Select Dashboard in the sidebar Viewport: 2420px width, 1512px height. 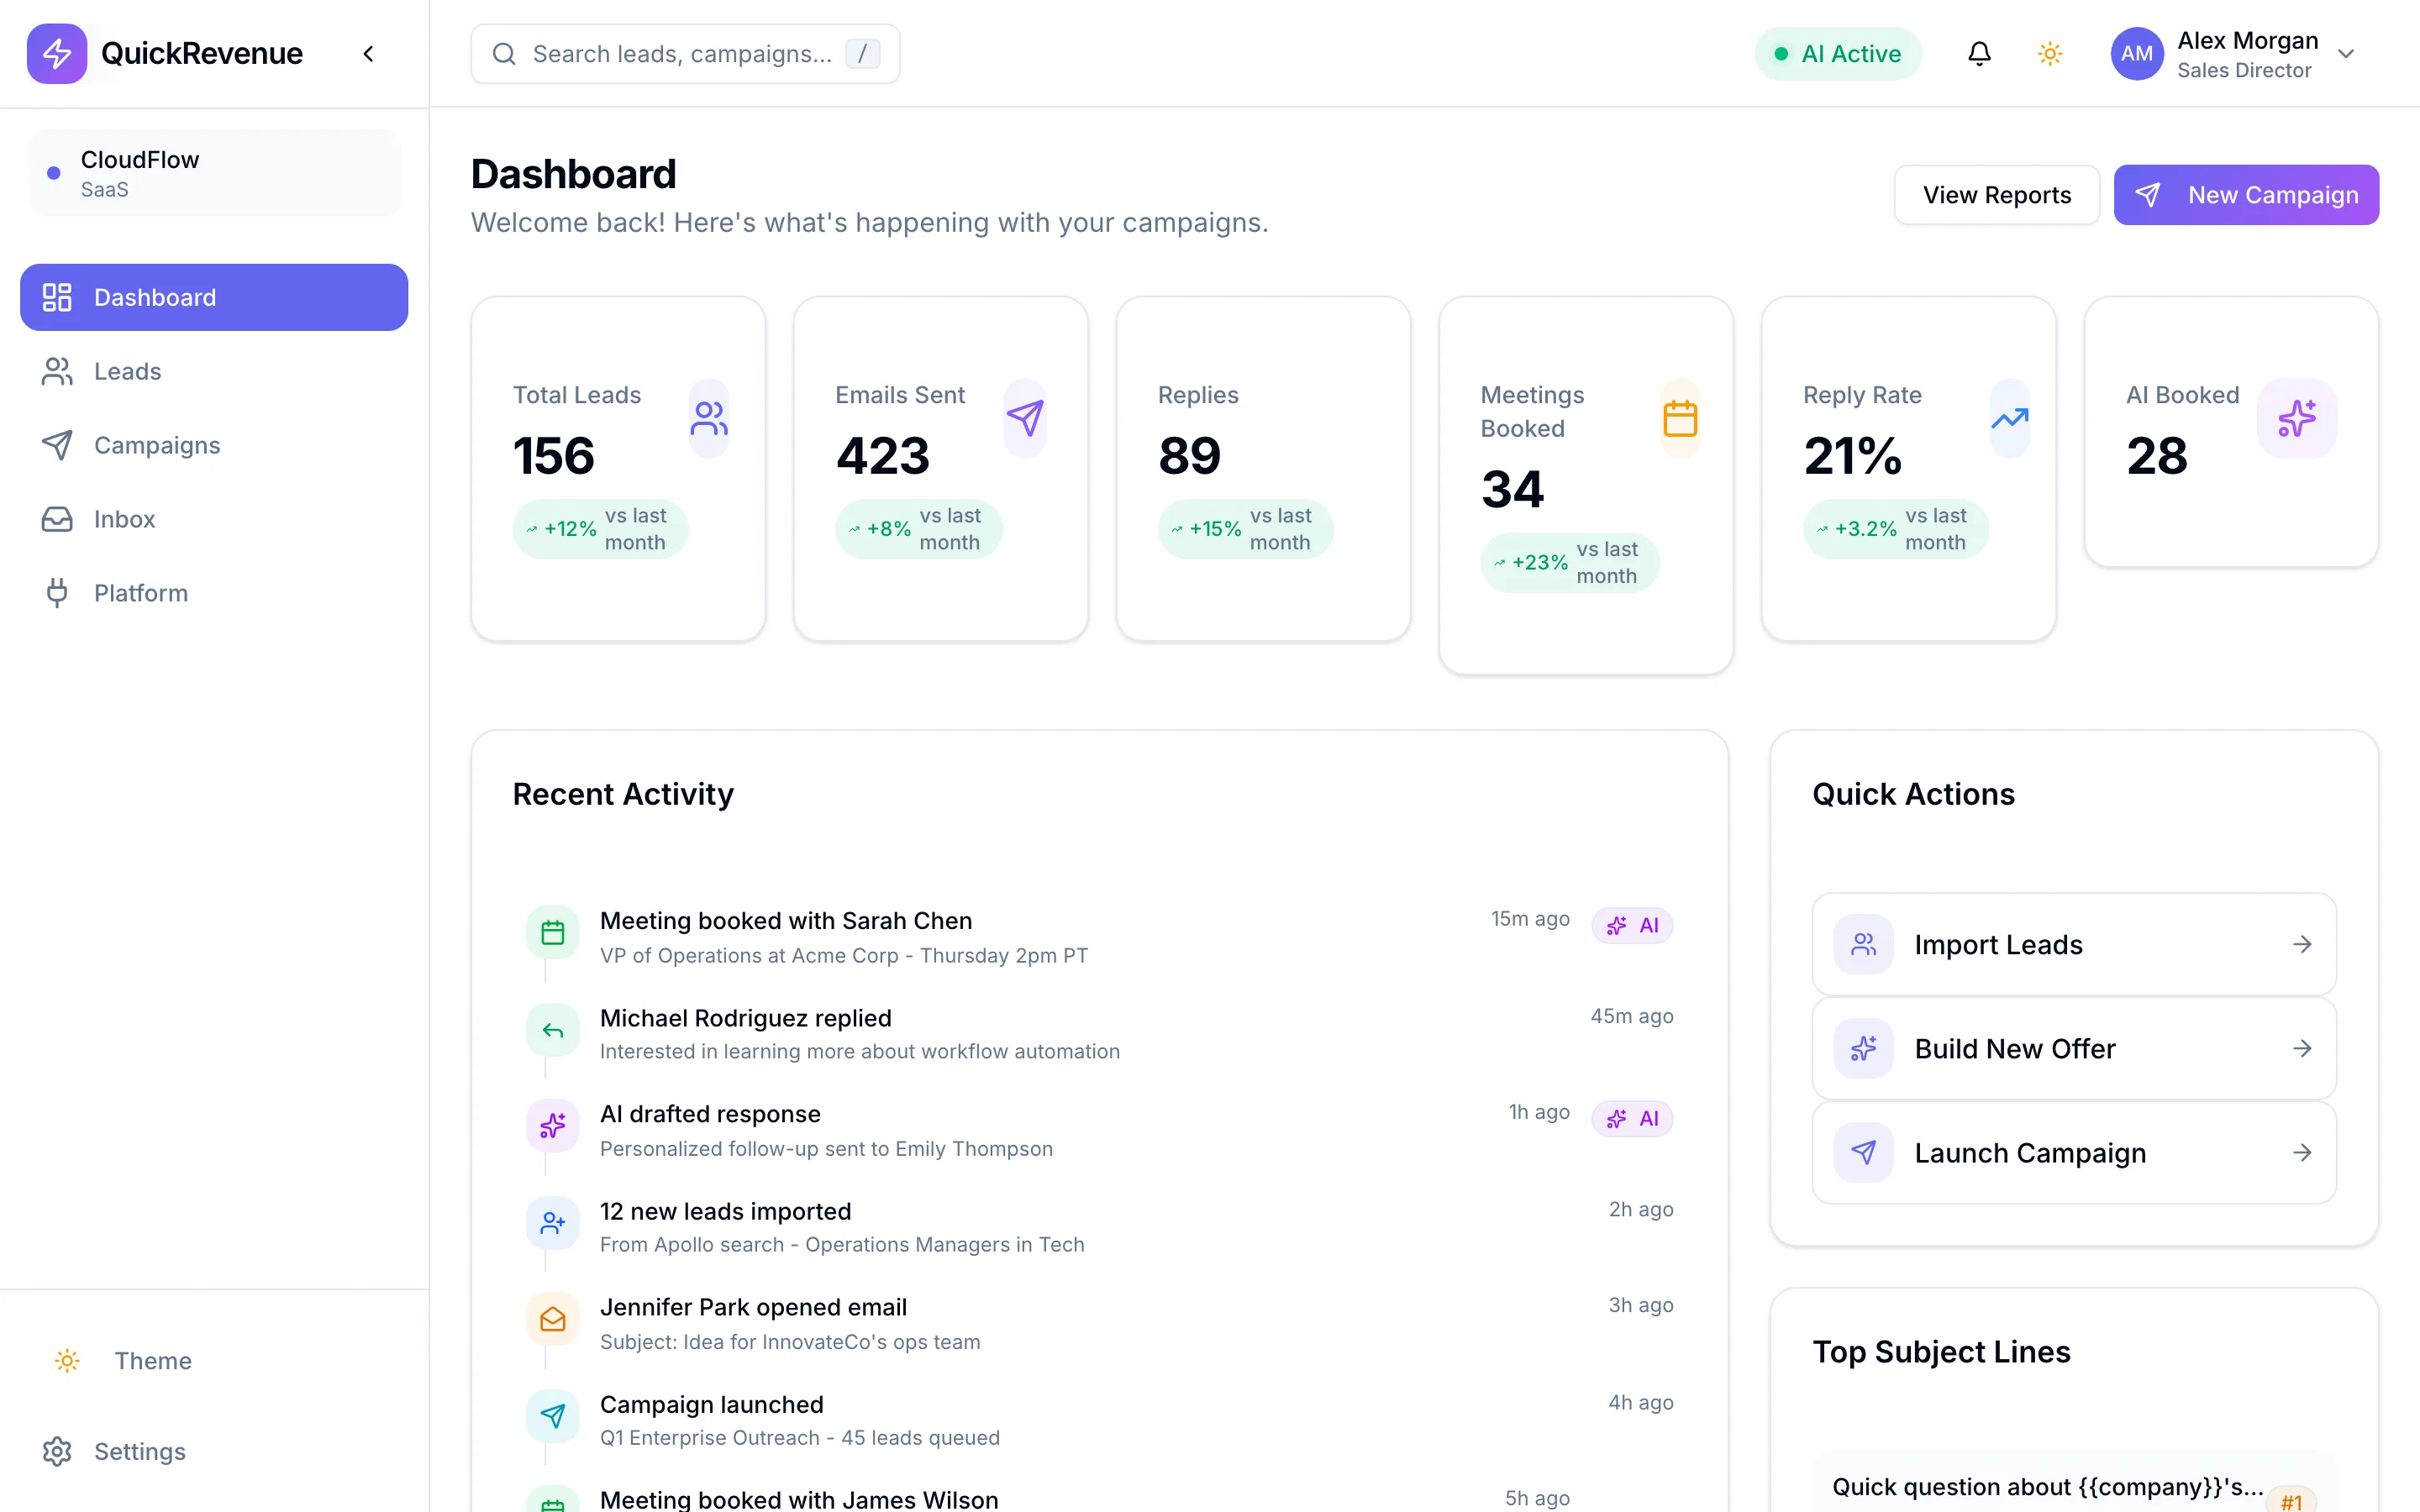click(x=214, y=297)
